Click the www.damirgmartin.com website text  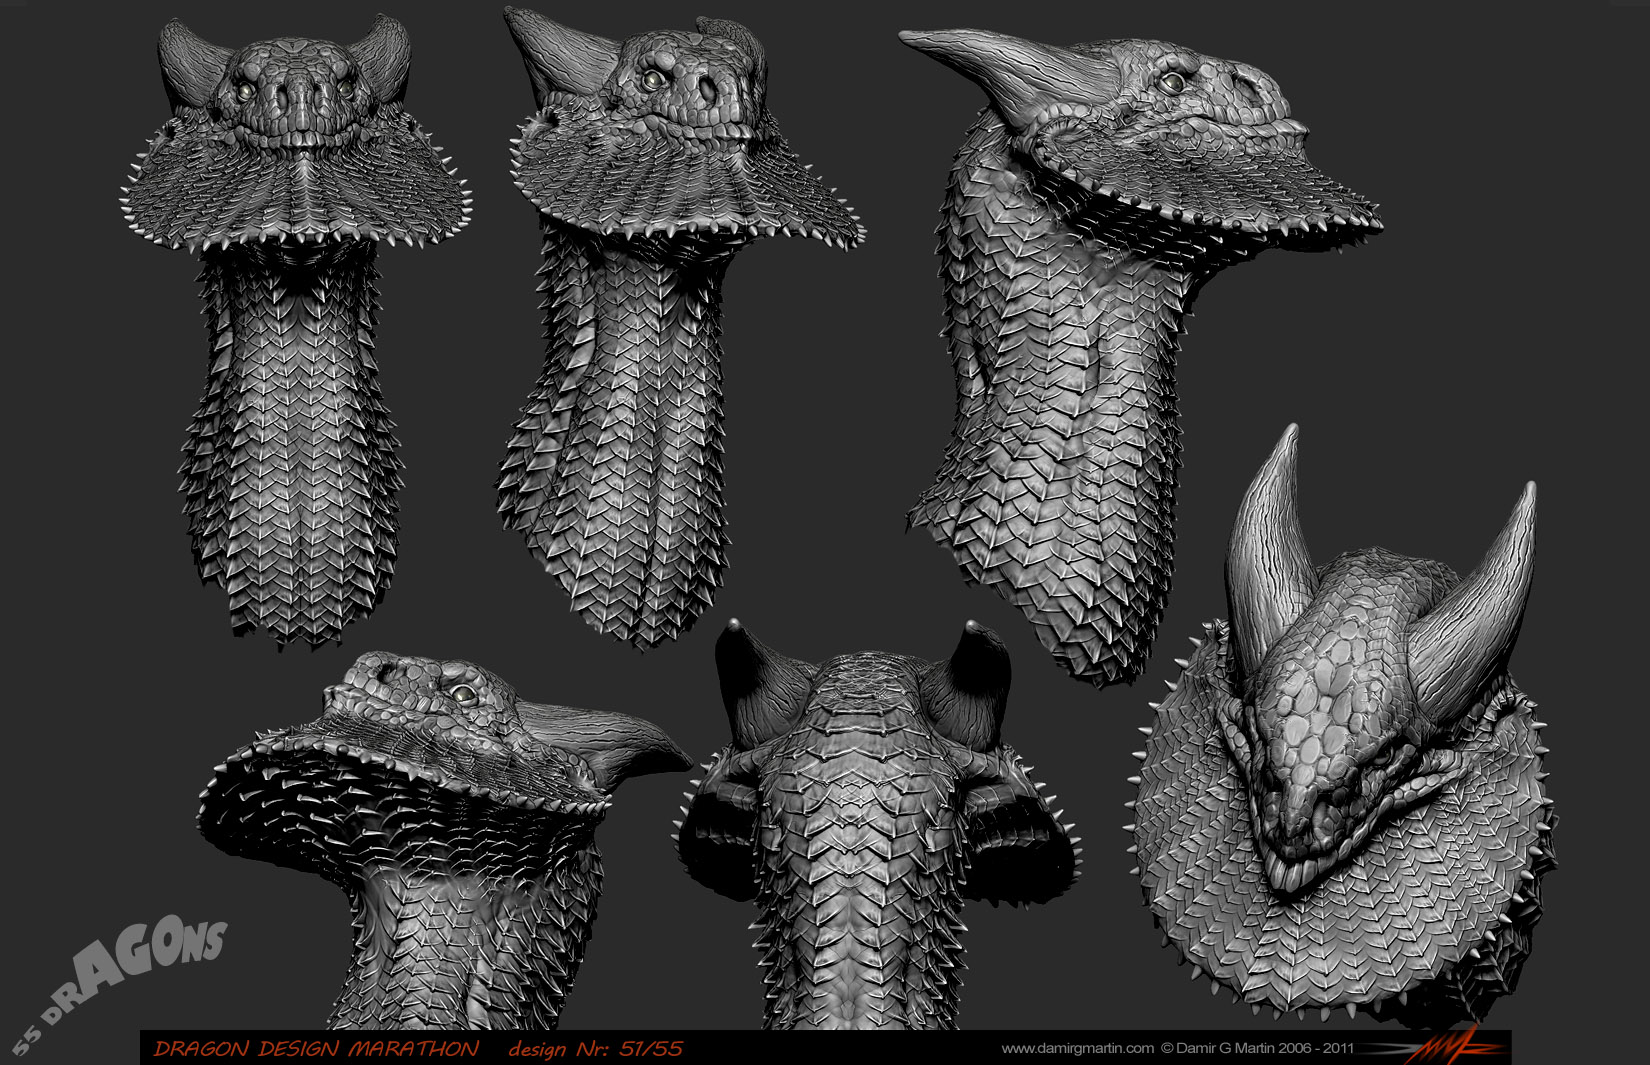[1077, 1049]
